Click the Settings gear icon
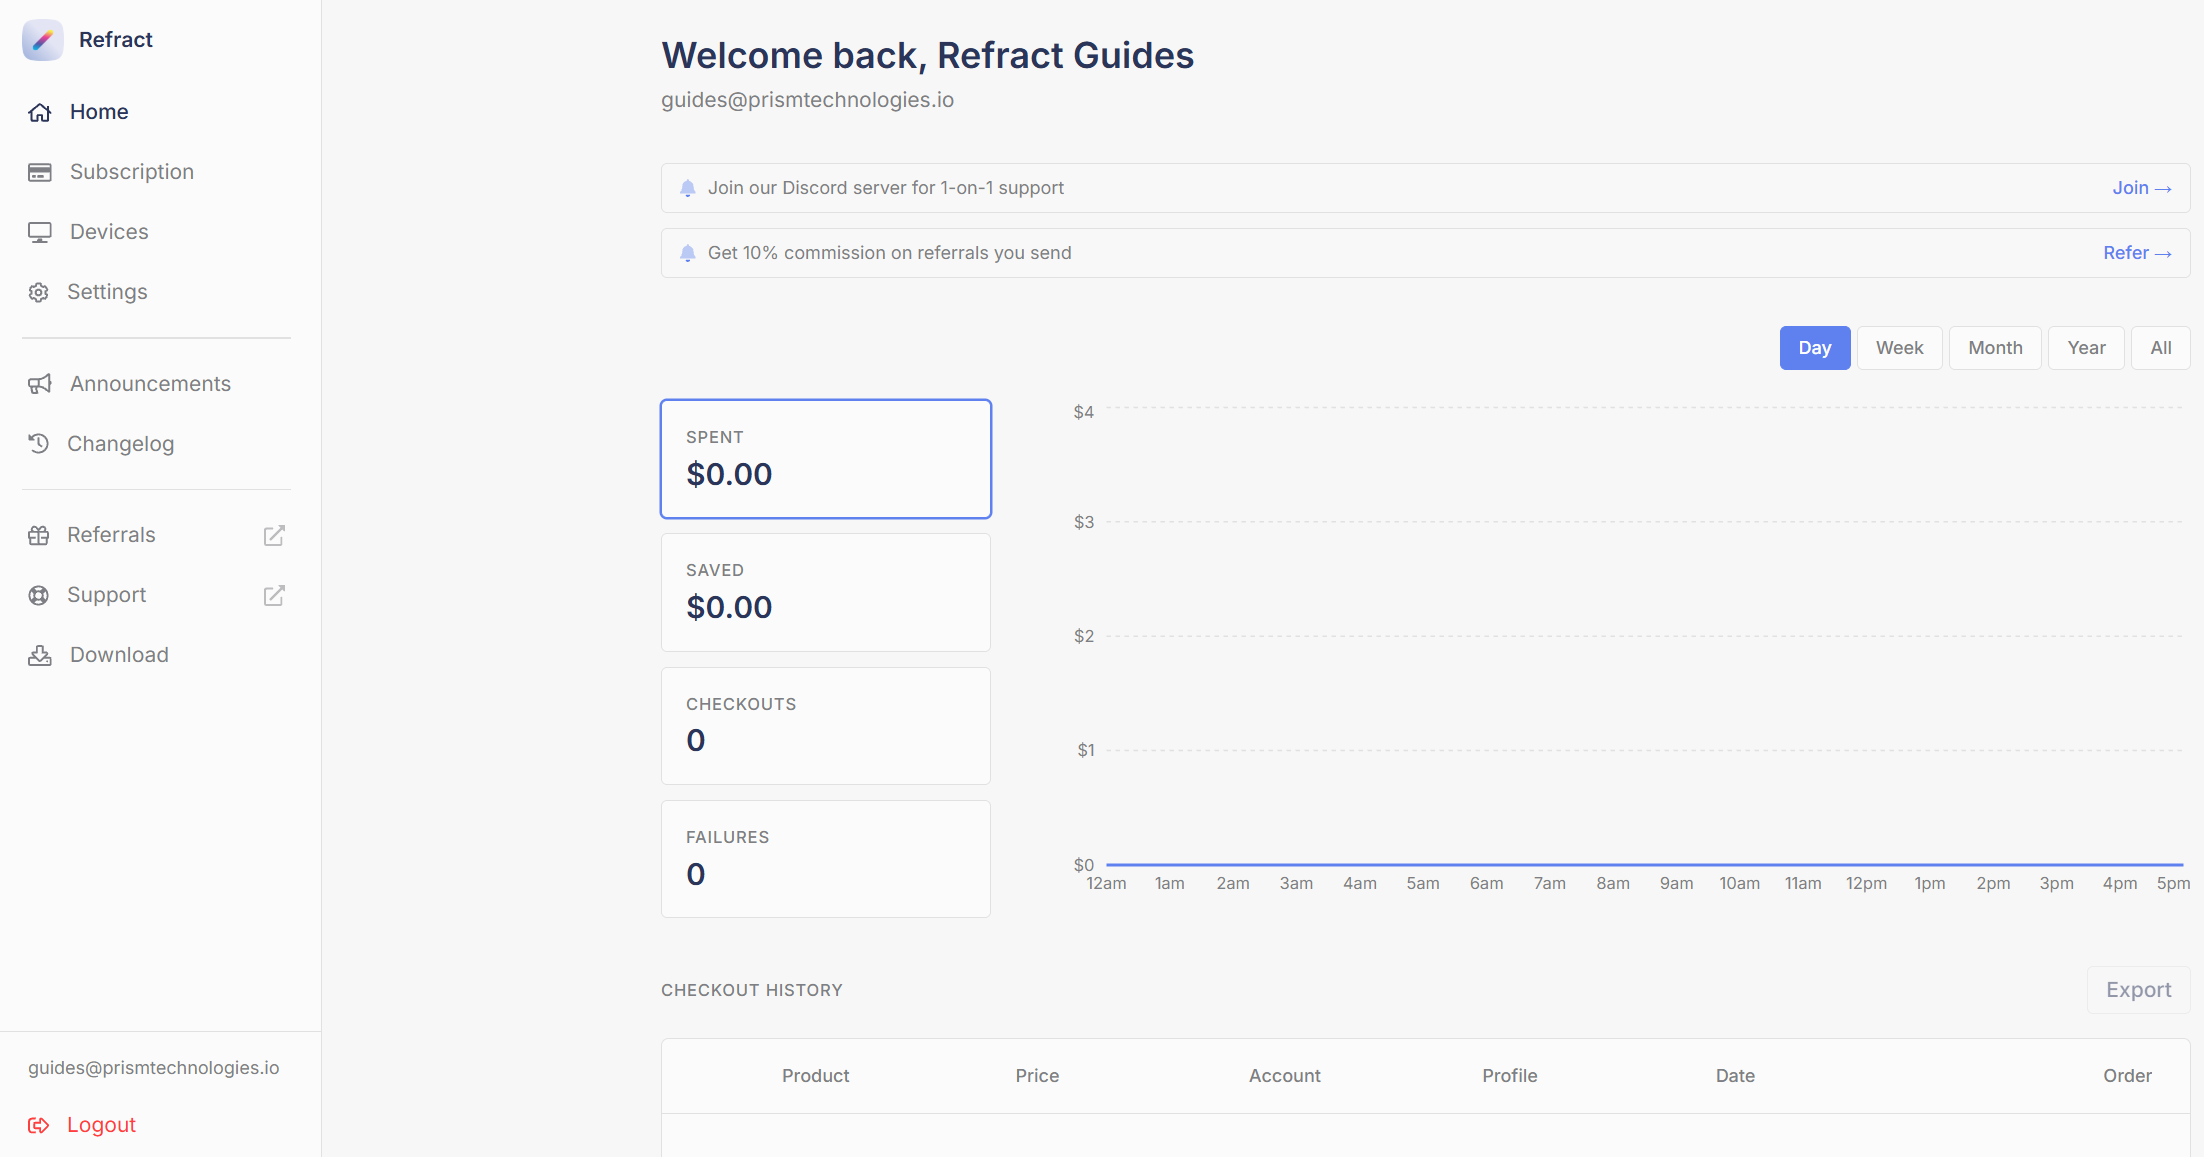 [x=39, y=292]
